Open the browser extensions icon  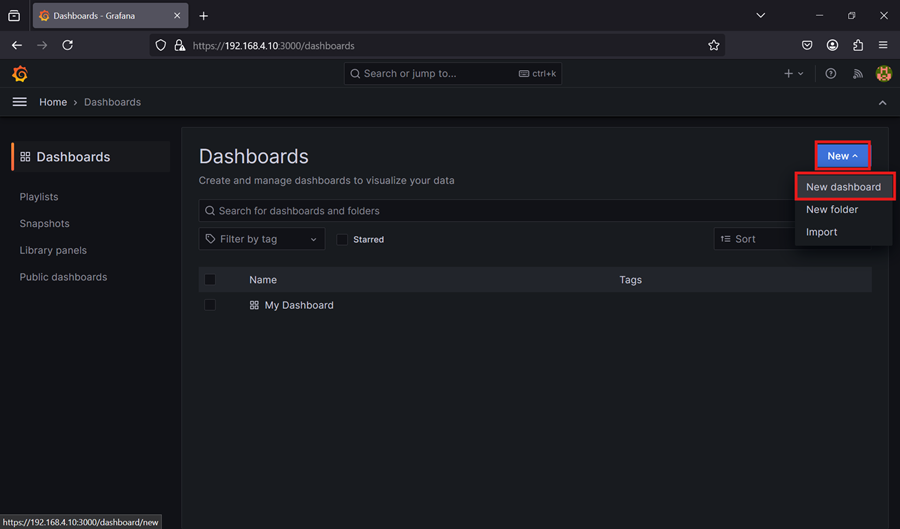tap(858, 45)
